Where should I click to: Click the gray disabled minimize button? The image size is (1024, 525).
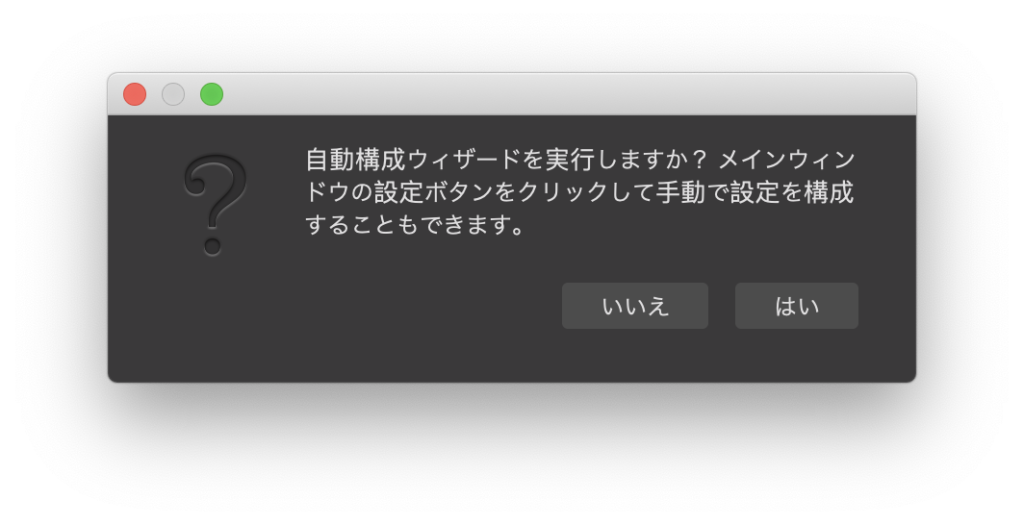[173, 94]
